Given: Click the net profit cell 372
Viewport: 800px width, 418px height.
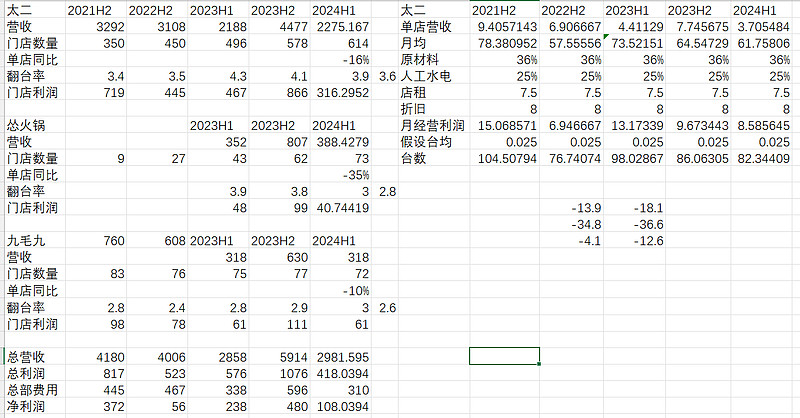Looking at the screenshot, I should coord(96,406).
